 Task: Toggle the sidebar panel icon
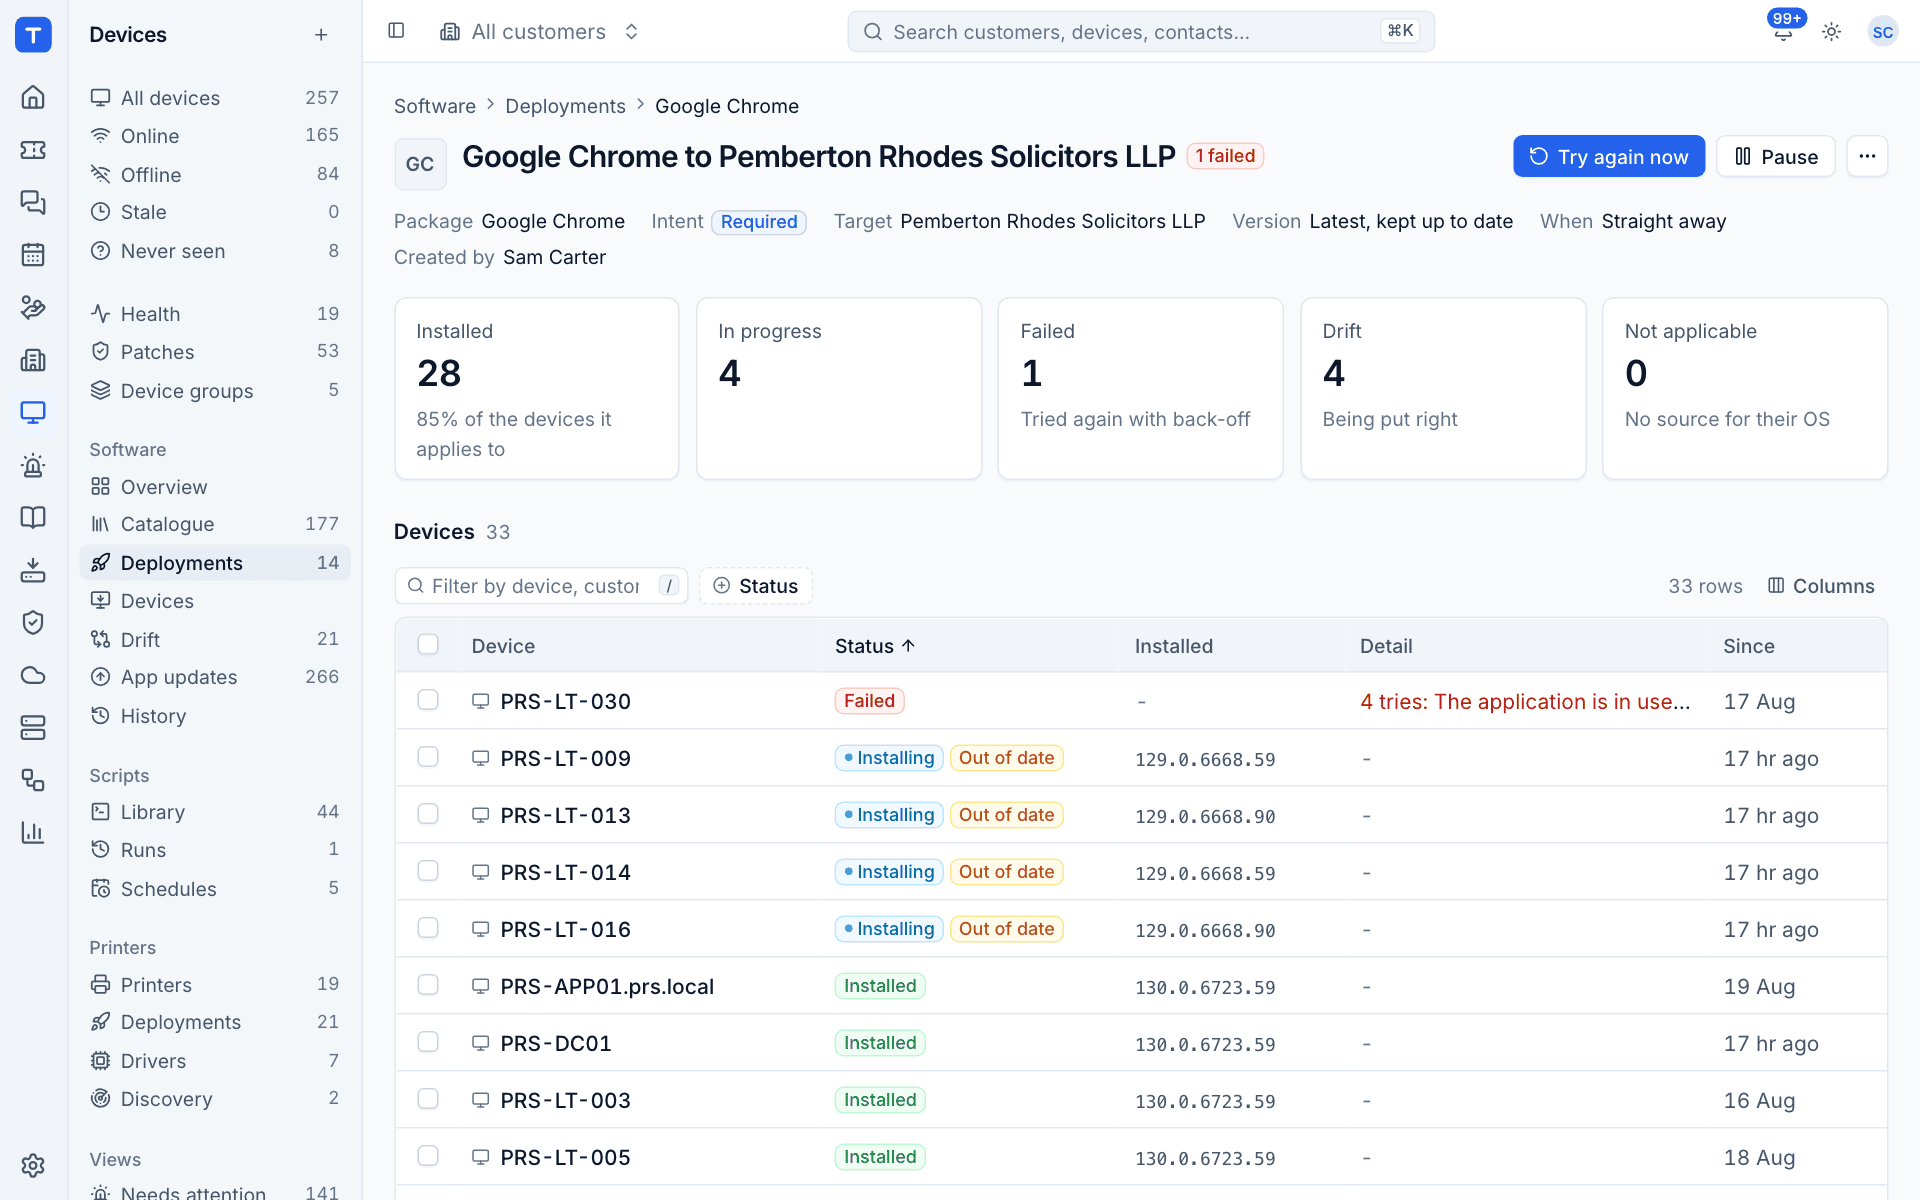tap(396, 31)
